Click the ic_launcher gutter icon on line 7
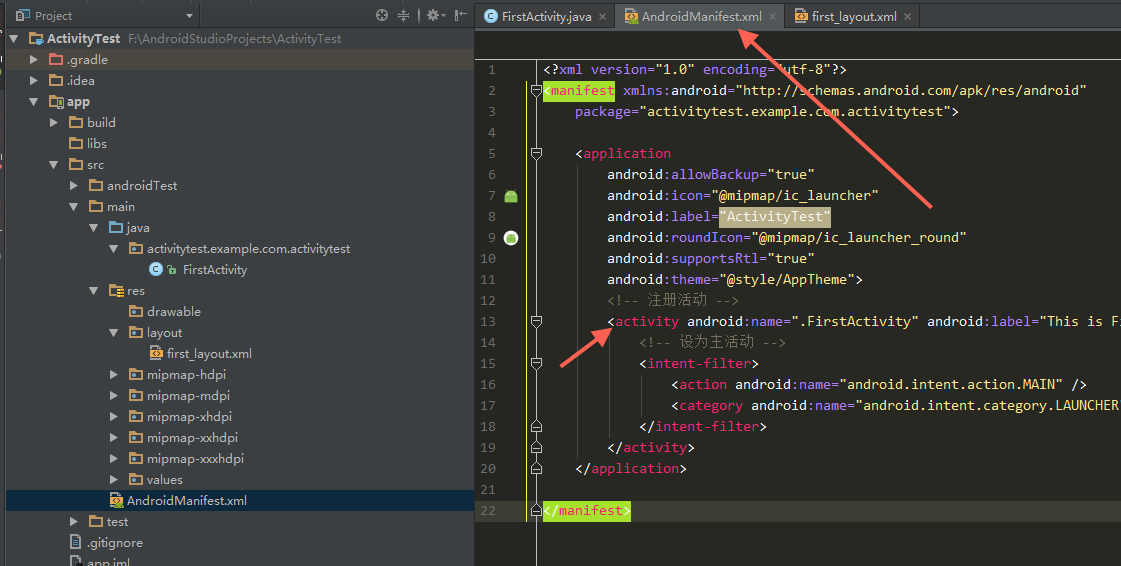Screen dimensions: 1121x566 (510, 196)
